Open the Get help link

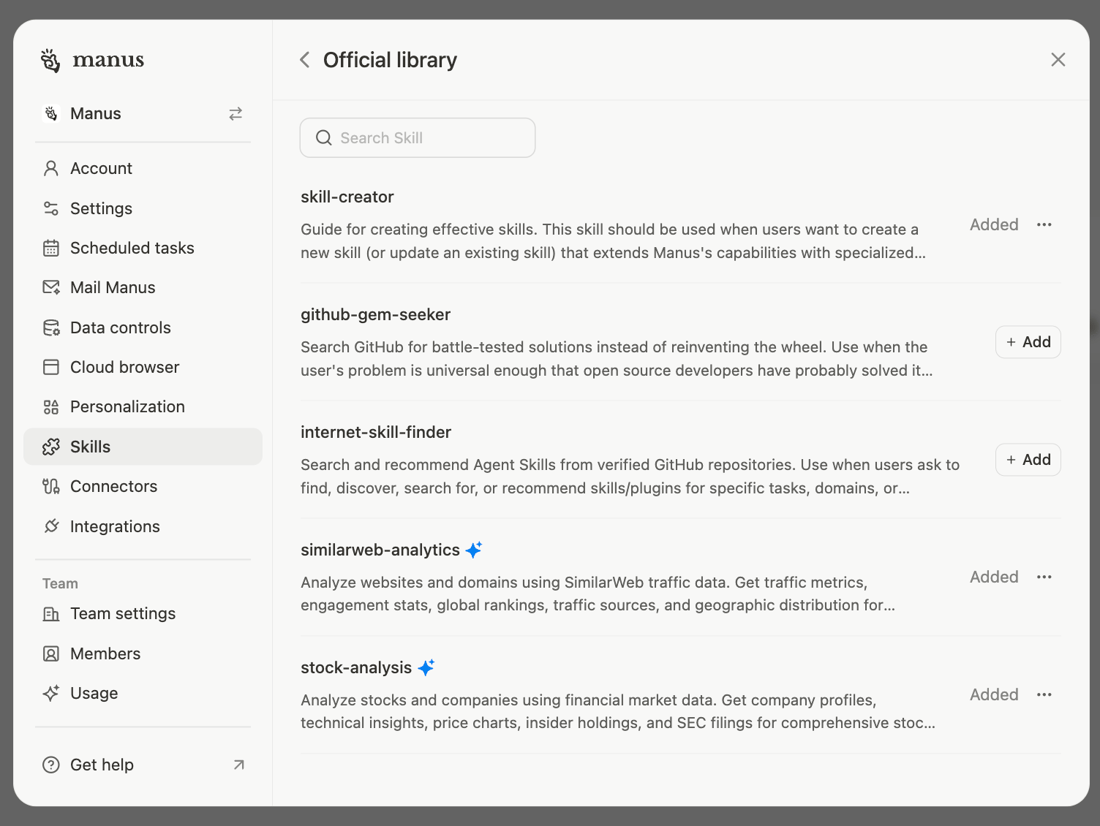[x=143, y=765]
